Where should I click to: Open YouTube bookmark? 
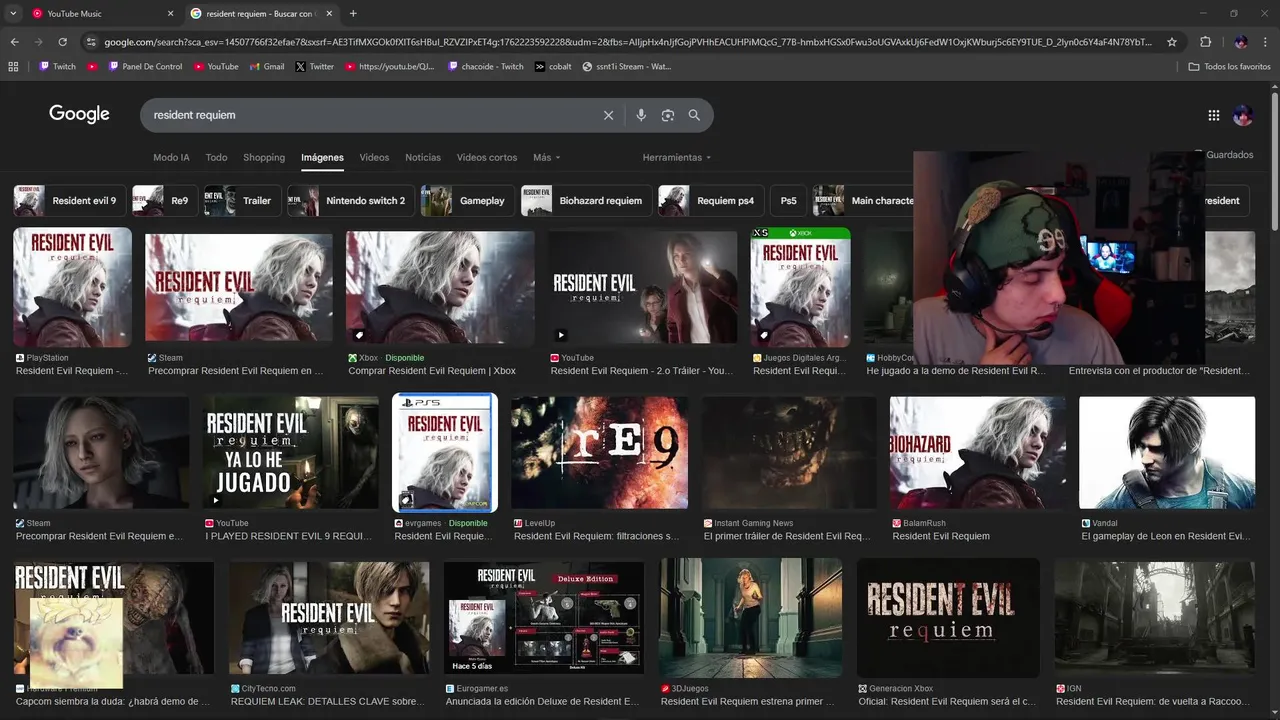click(x=216, y=67)
